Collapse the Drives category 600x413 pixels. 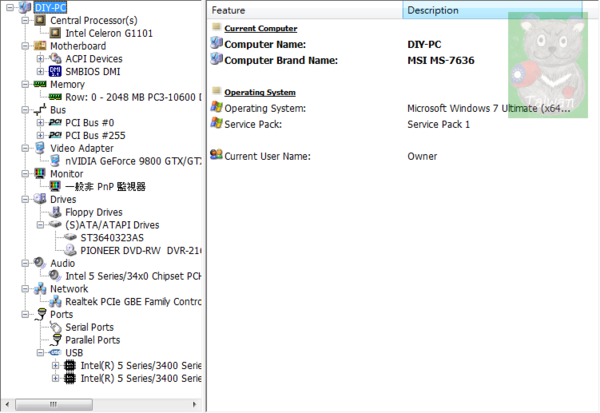[26, 199]
